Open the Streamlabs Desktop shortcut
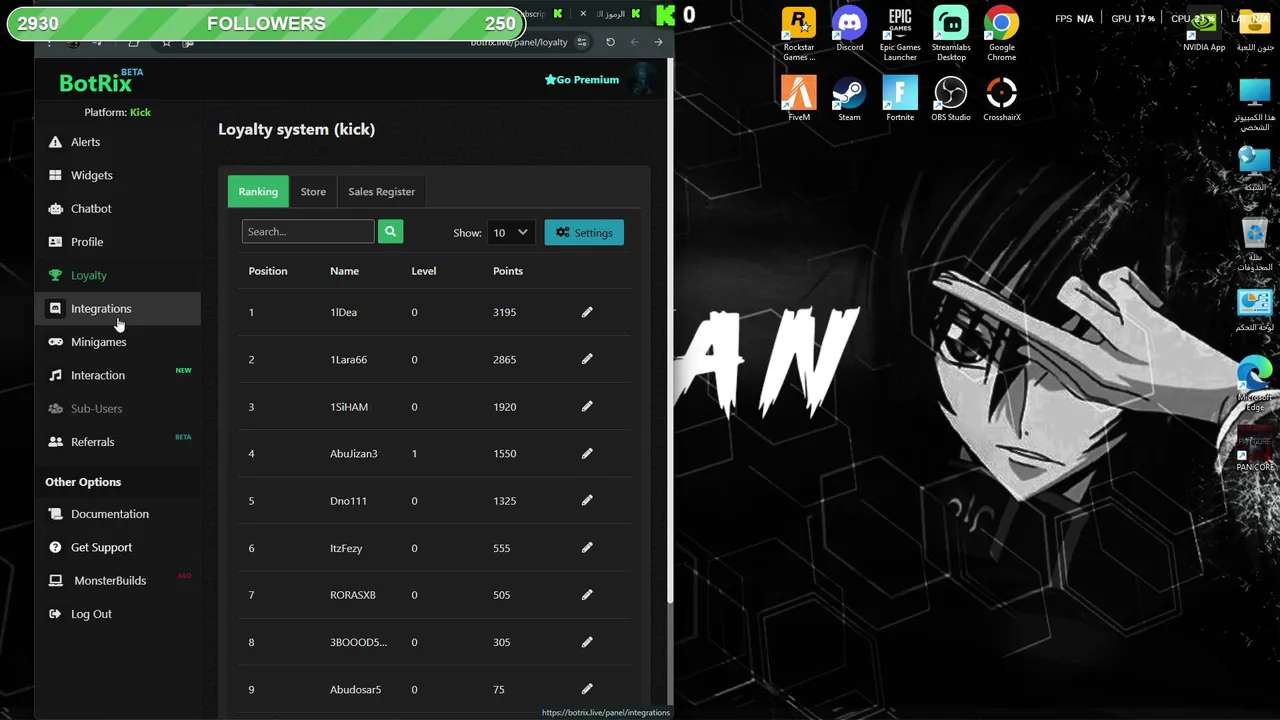Image resolution: width=1280 pixels, height=720 pixels. click(951, 34)
